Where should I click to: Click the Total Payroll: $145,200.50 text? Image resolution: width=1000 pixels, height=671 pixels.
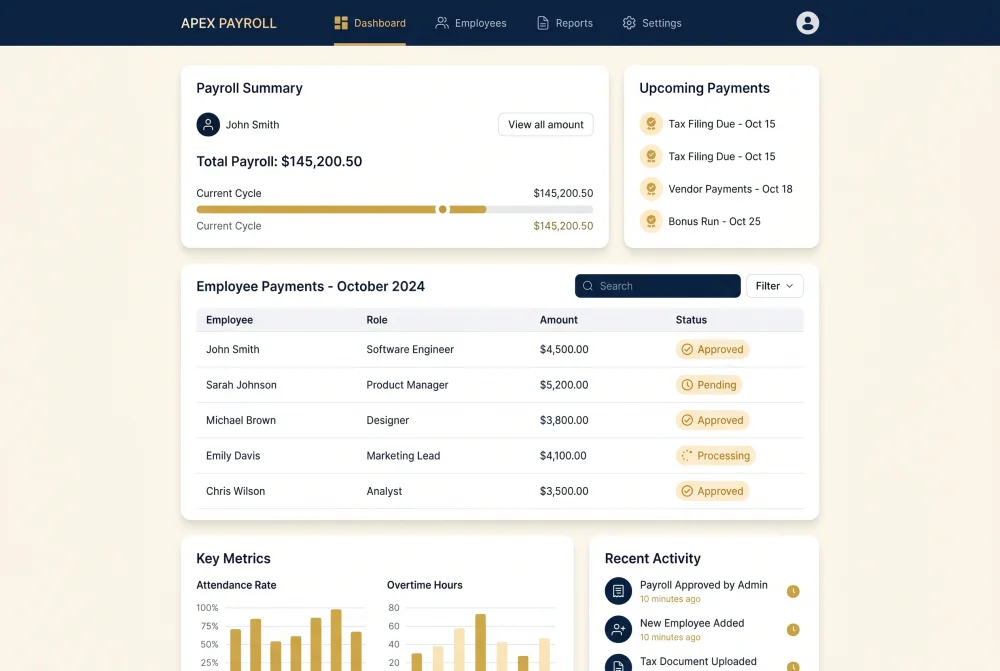coord(279,161)
